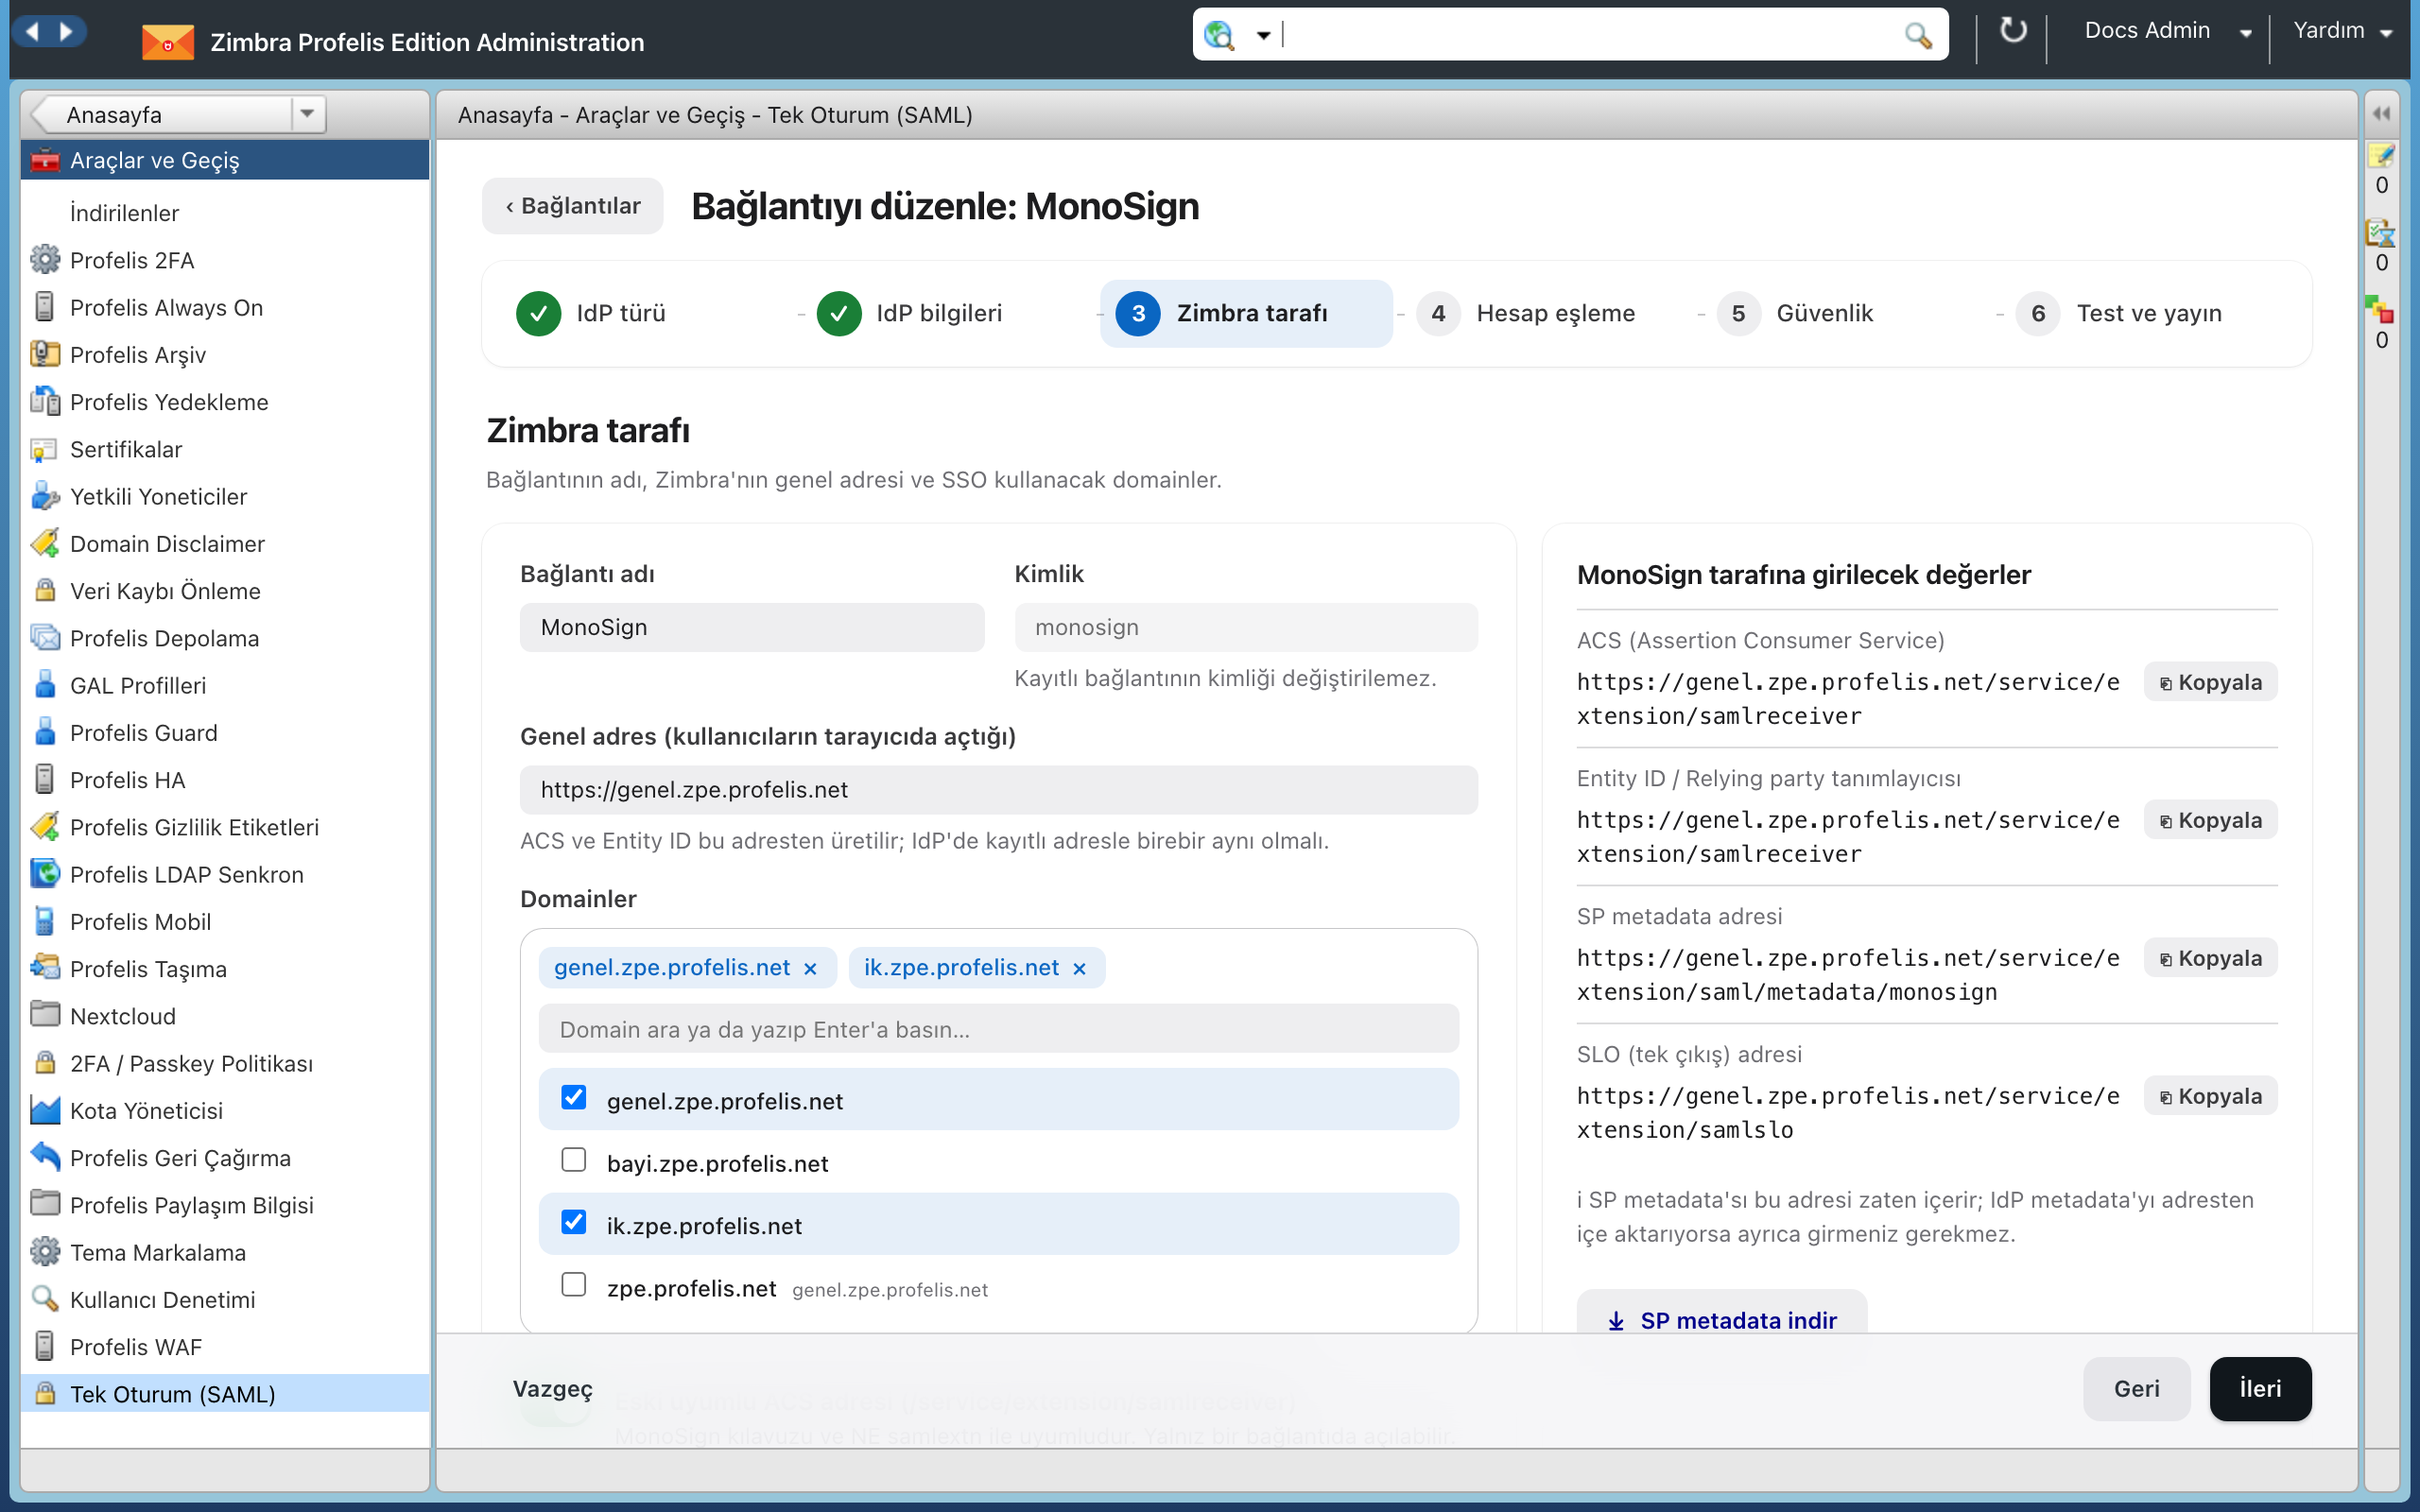
Task: Go to Test ve yayın step
Action: pyautogui.click(x=2119, y=313)
